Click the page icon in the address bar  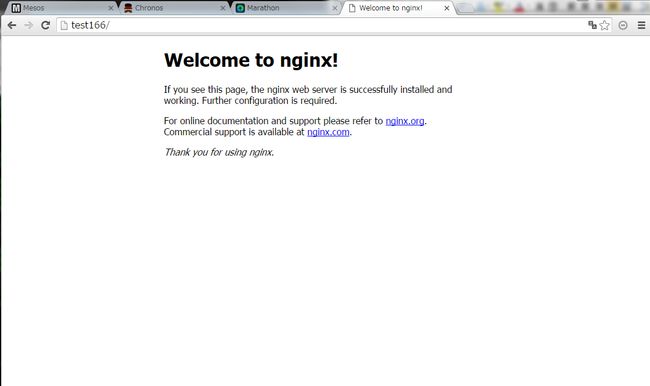click(x=64, y=25)
